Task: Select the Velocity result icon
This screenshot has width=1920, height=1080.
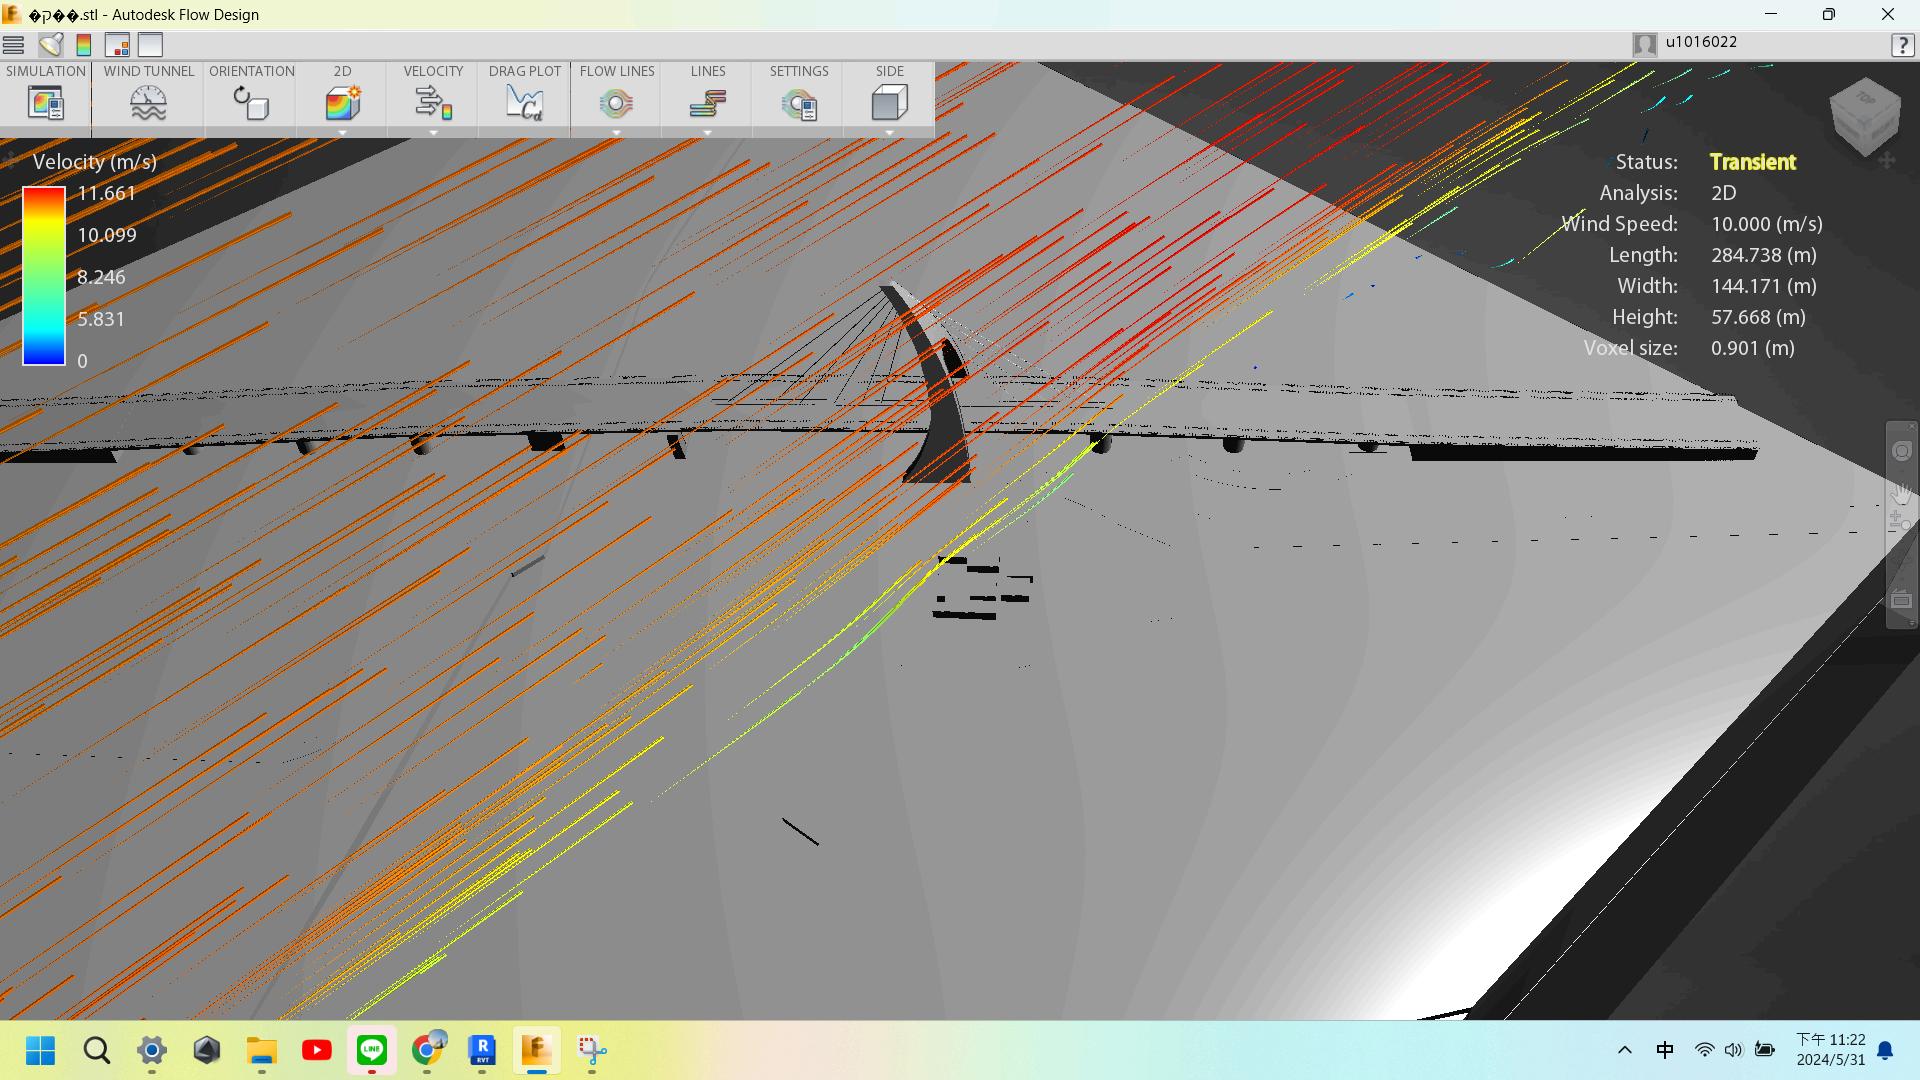Action: pos(433,102)
